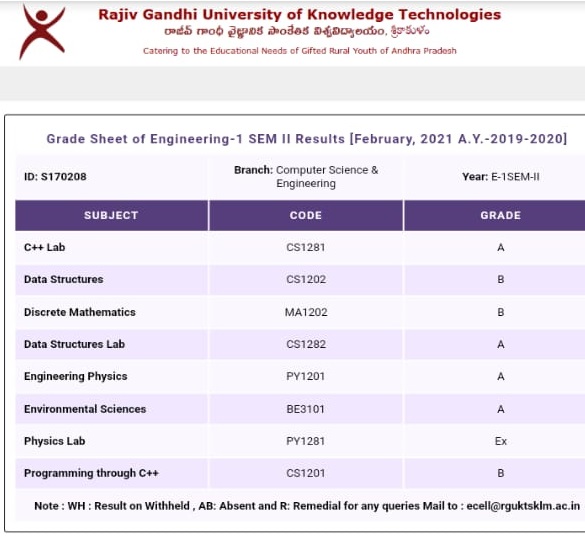The width and height of the screenshot is (585, 537).
Task: Select the Discrete Mathematics subject row
Action: coord(300,312)
